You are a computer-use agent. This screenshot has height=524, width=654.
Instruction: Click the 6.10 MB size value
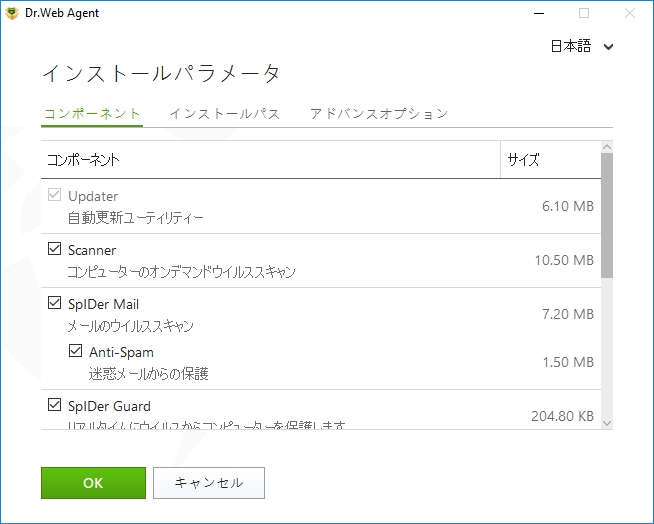coord(568,206)
